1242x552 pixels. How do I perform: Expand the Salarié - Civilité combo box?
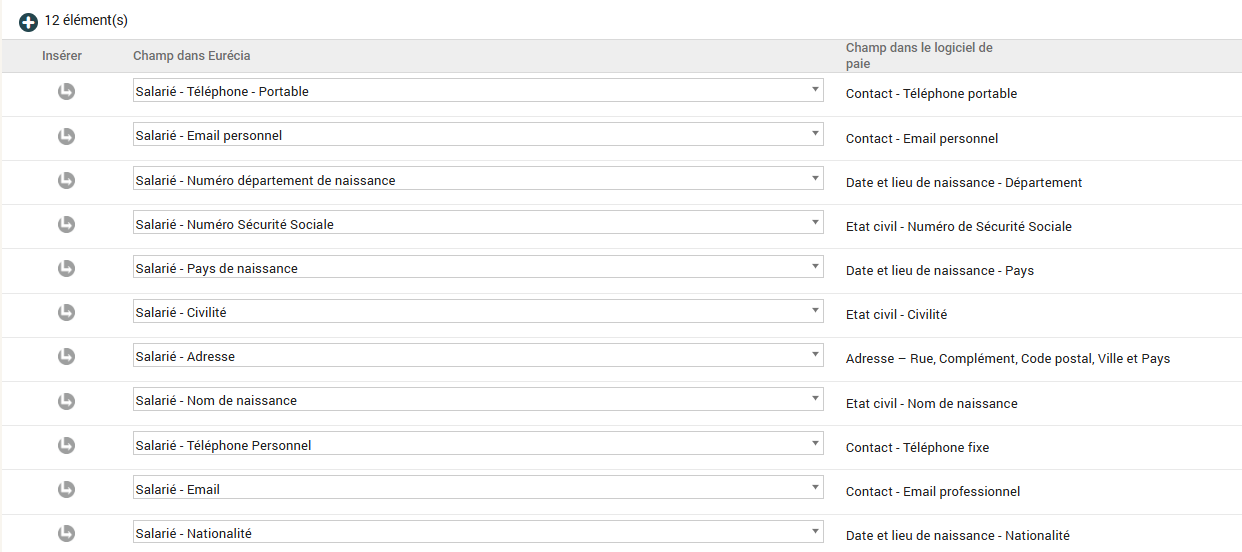tap(478, 312)
